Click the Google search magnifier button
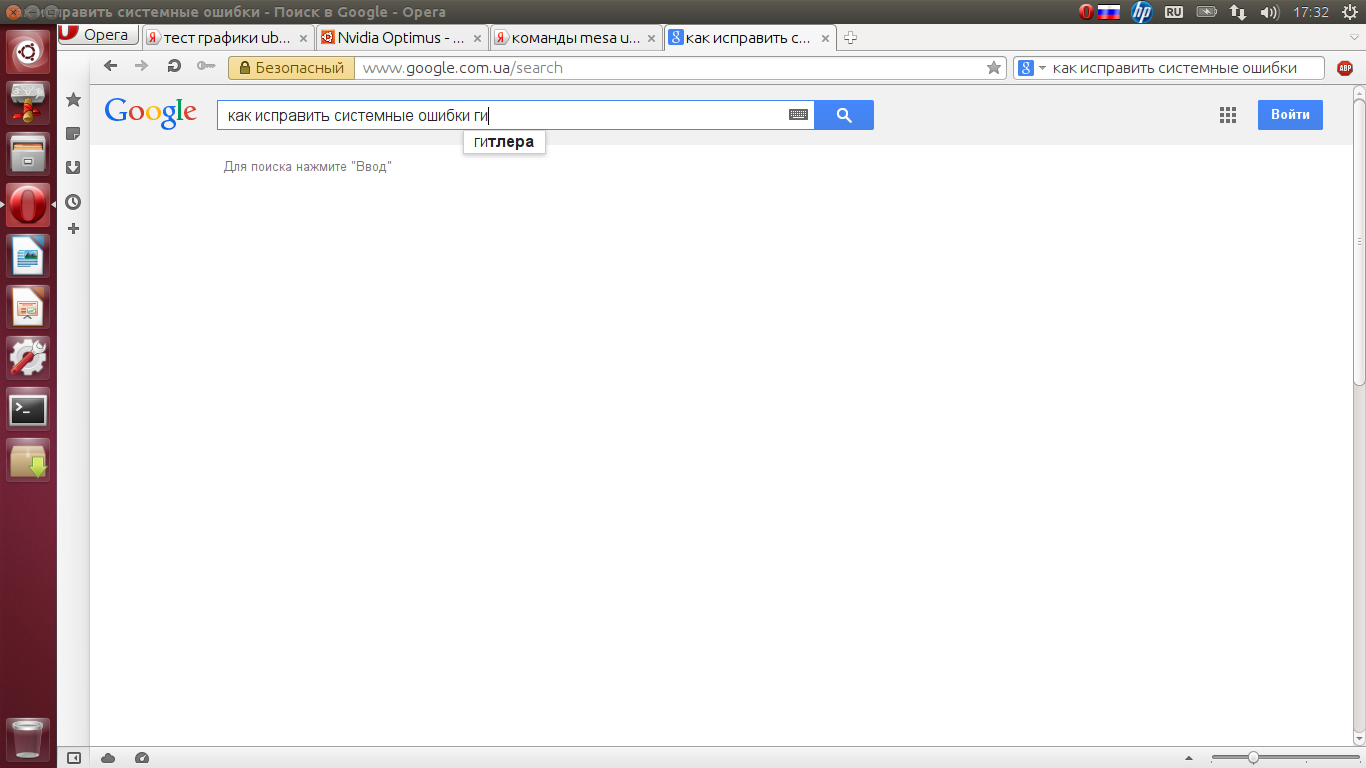 click(843, 115)
